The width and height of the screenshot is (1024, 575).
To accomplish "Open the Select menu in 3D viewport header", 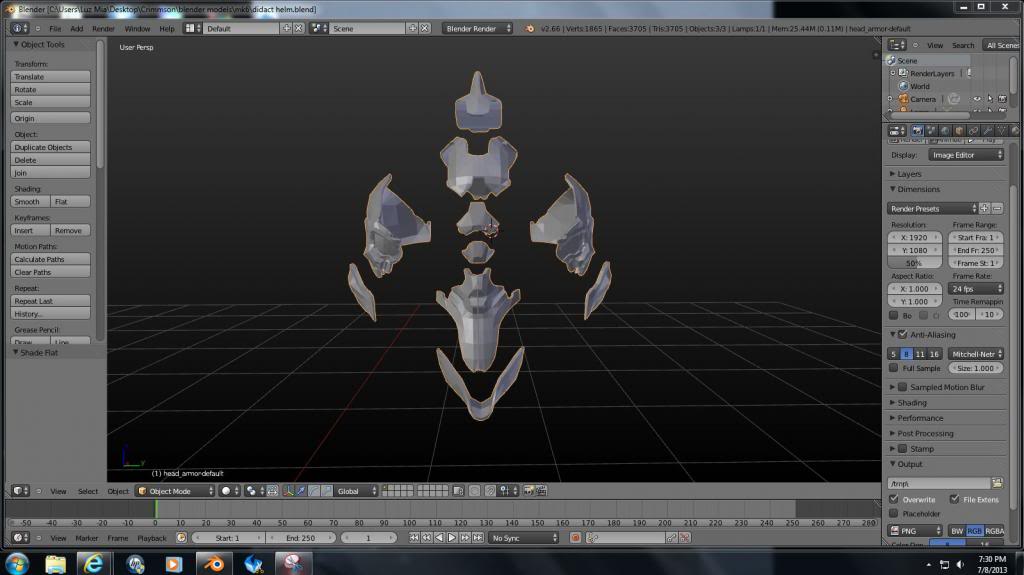I will point(88,491).
